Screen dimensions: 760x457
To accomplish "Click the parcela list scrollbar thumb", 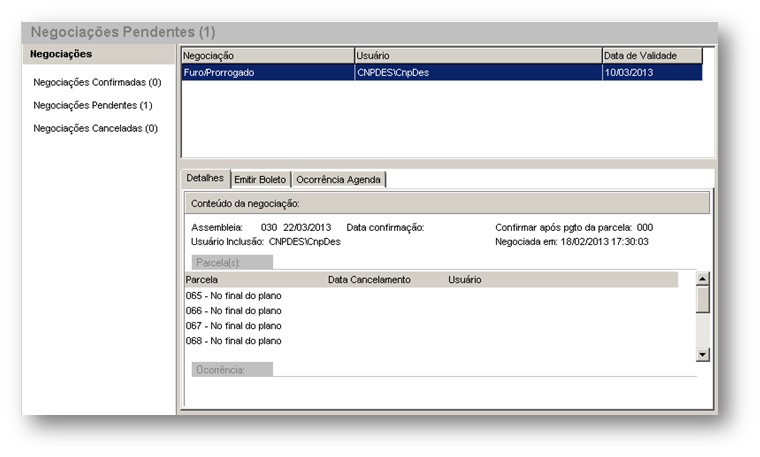I will [x=702, y=299].
